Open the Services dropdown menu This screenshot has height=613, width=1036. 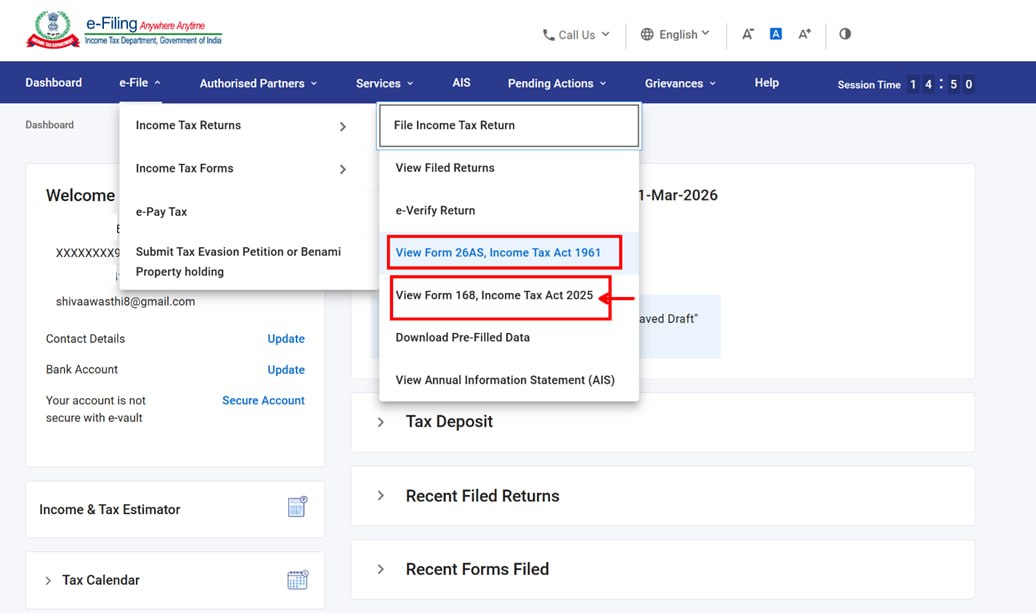(385, 83)
